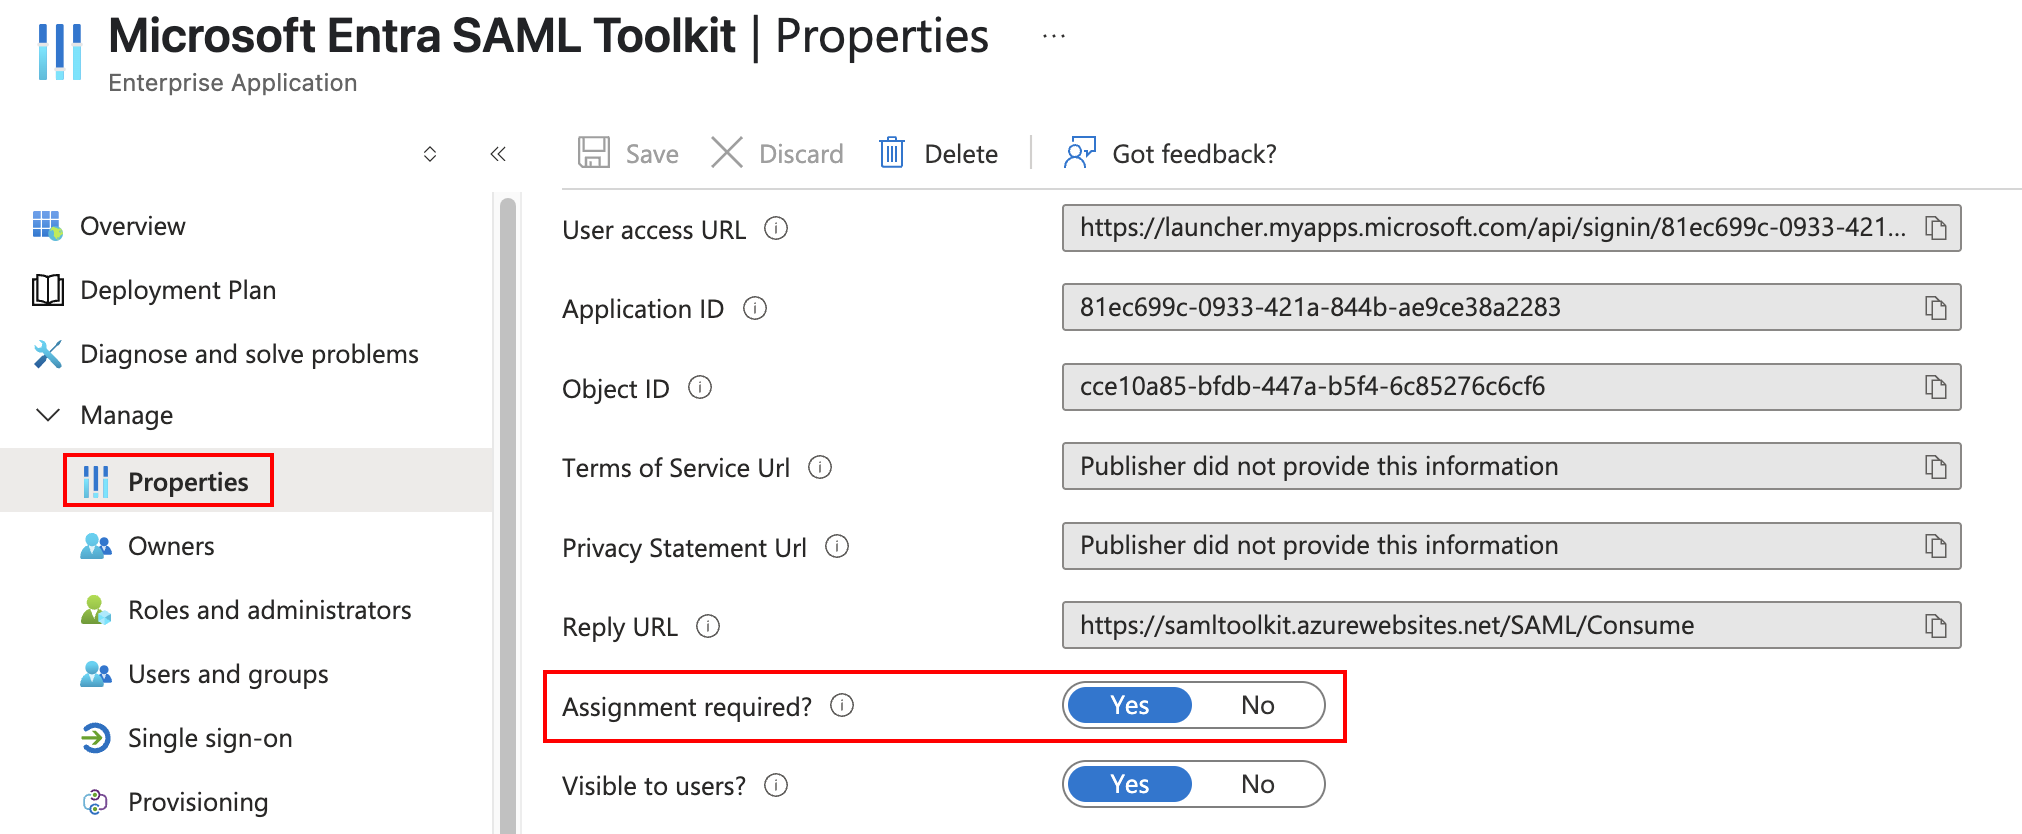Show info tooltip for Object ID
The height and width of the screenshot is (834, 2022).
tap(700, 387)
